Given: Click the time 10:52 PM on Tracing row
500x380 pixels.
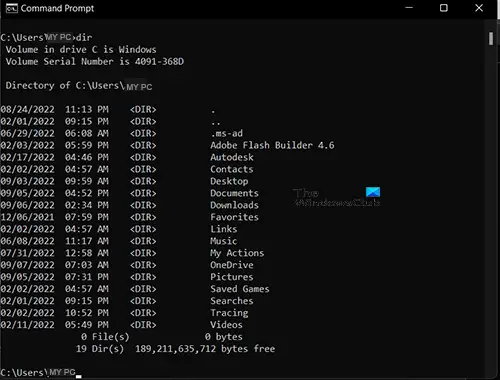Looking at the screenshot, I should (87, 313).
